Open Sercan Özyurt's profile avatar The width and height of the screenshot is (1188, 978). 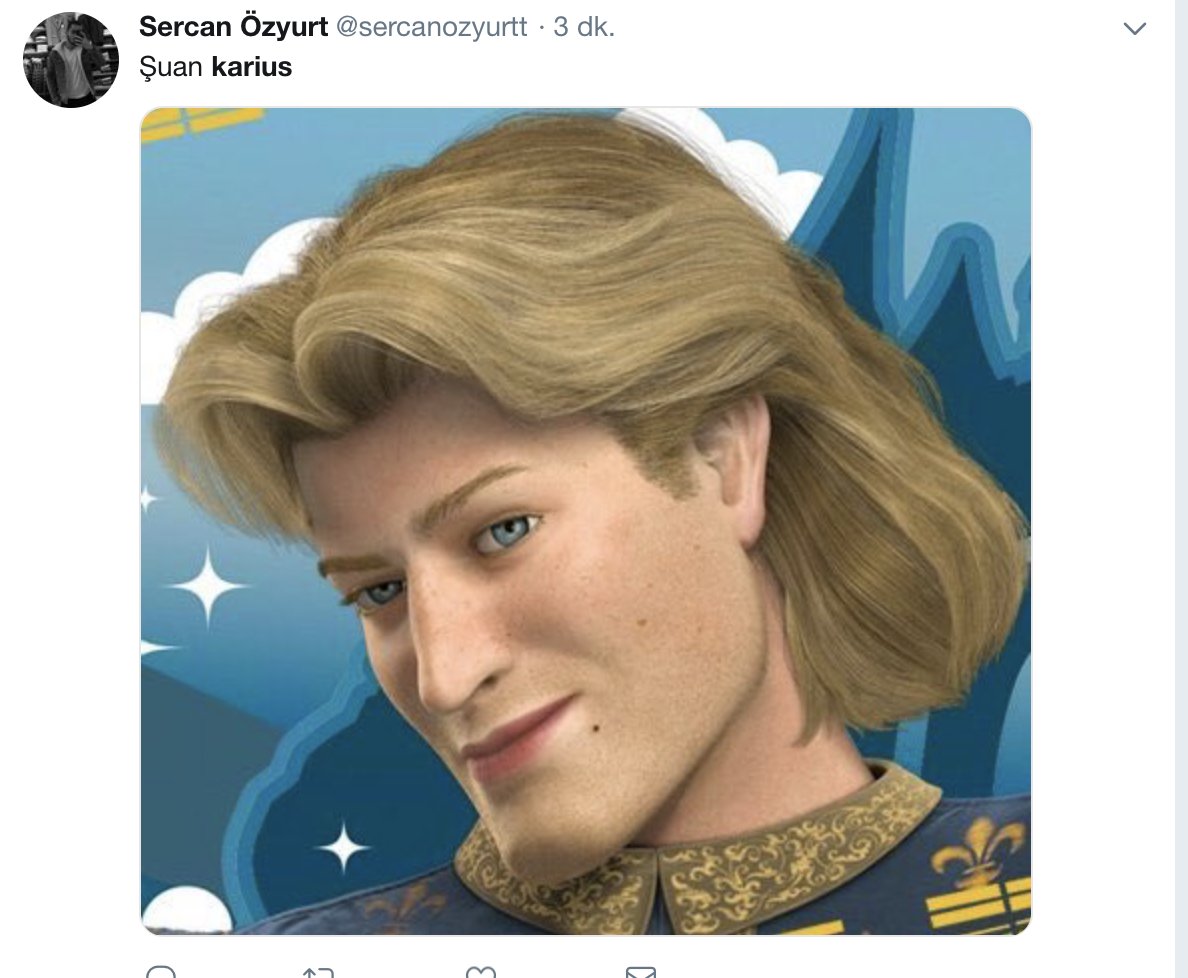pos(71,60)
